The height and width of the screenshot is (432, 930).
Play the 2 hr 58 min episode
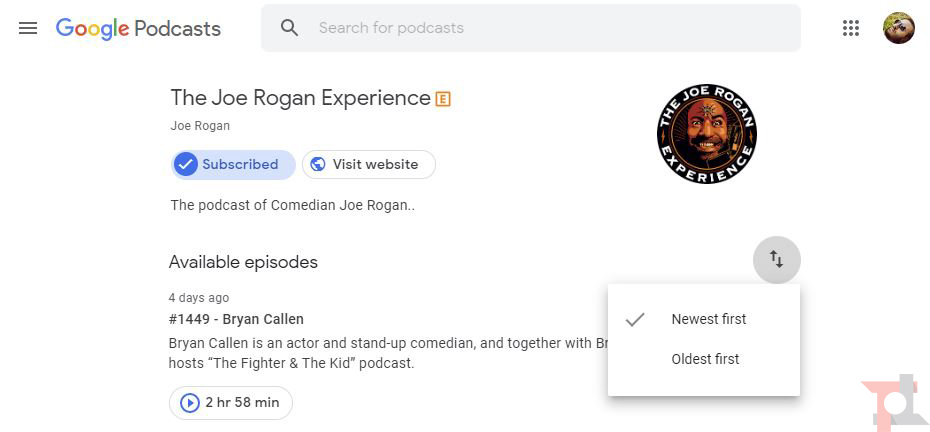click(x=231, y=402)
